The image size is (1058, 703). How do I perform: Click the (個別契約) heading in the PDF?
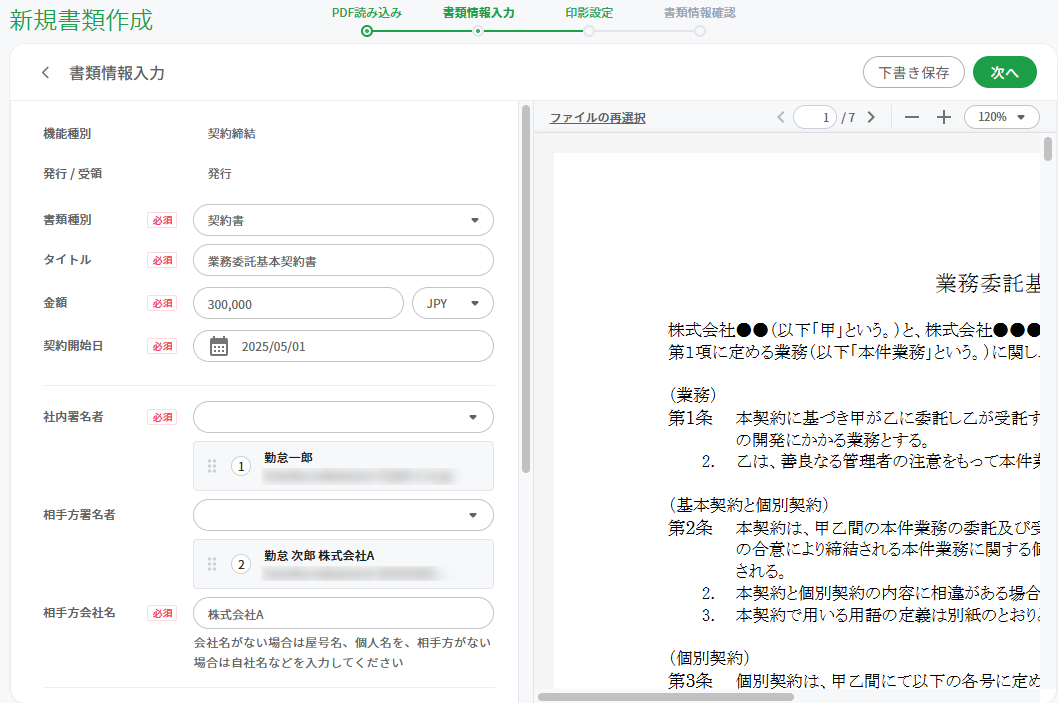709,657
